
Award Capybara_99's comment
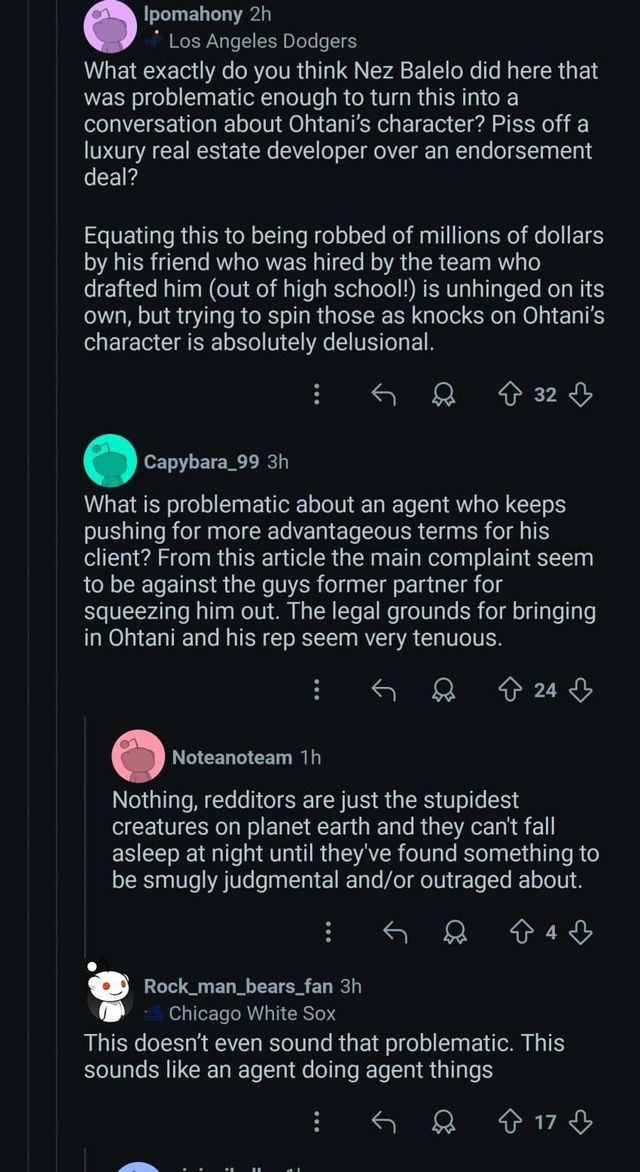(443, 689)
